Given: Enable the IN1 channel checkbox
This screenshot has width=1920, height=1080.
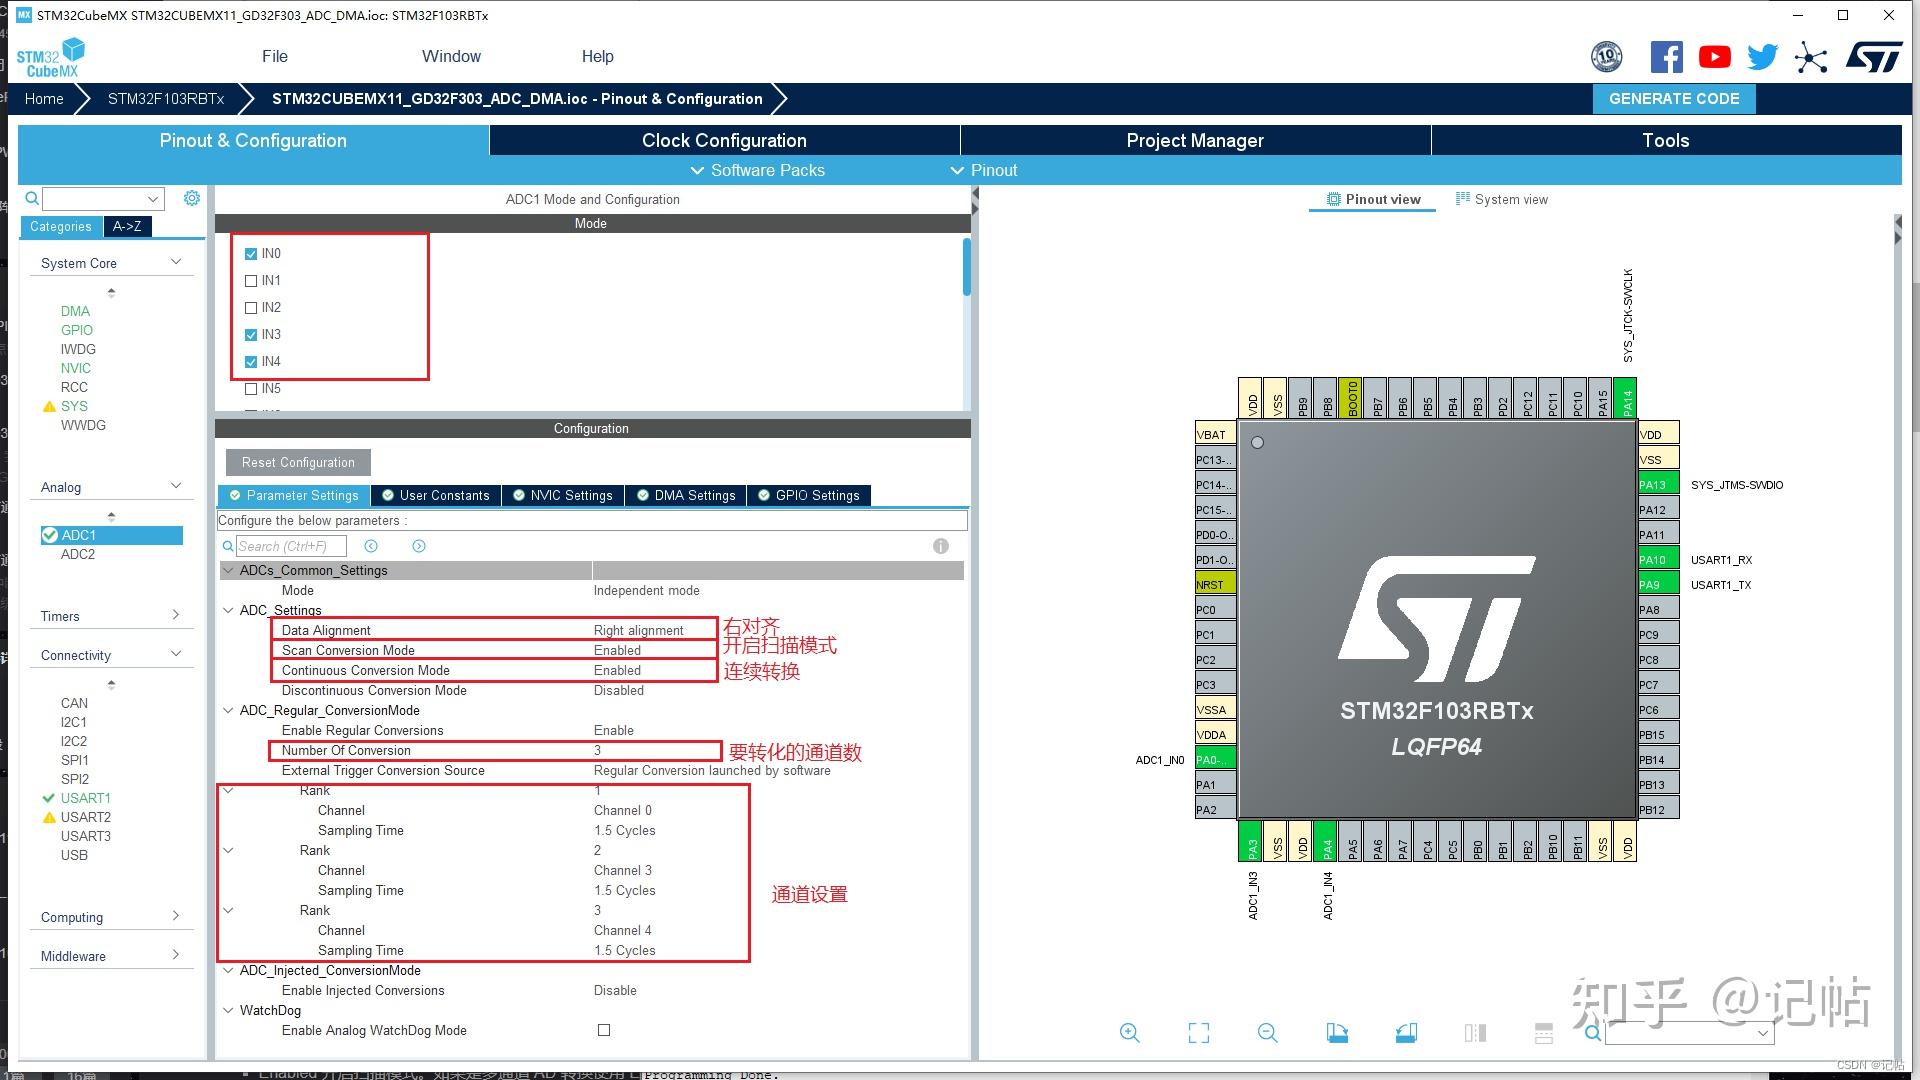Looking at the screenshot, I should [x=251, y=281].
